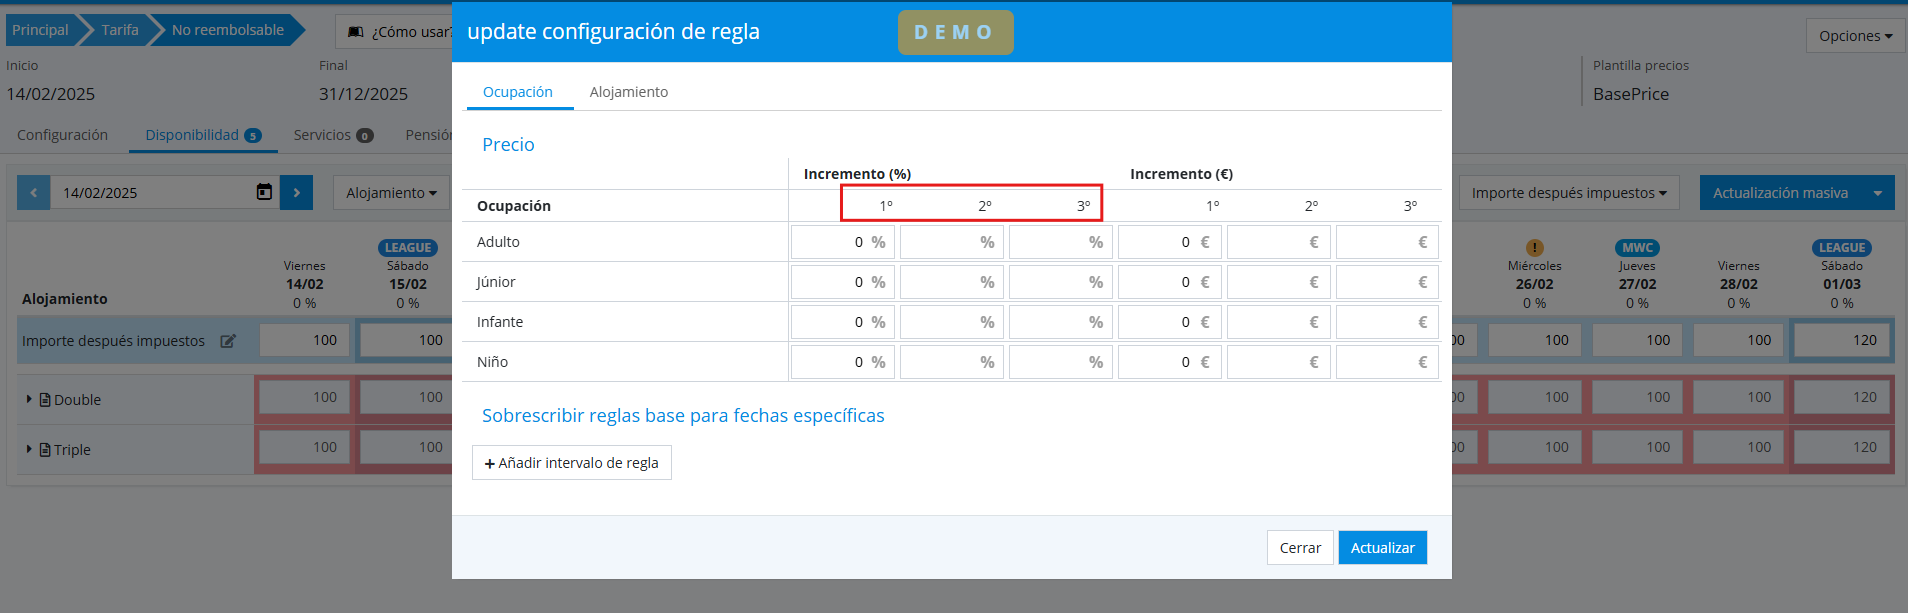Click the MWC event badge

(x=1637, y=248)
